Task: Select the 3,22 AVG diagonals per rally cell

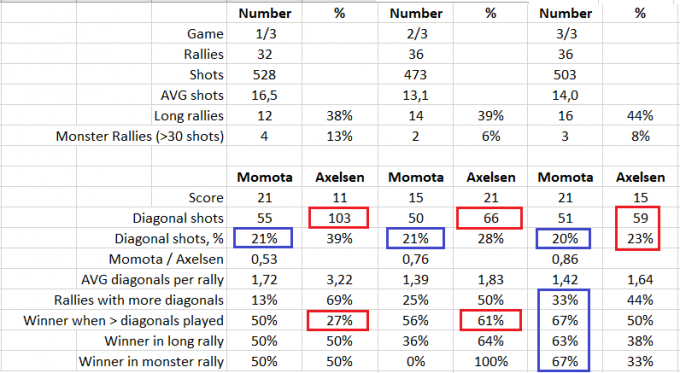Action: pos(340,279)
